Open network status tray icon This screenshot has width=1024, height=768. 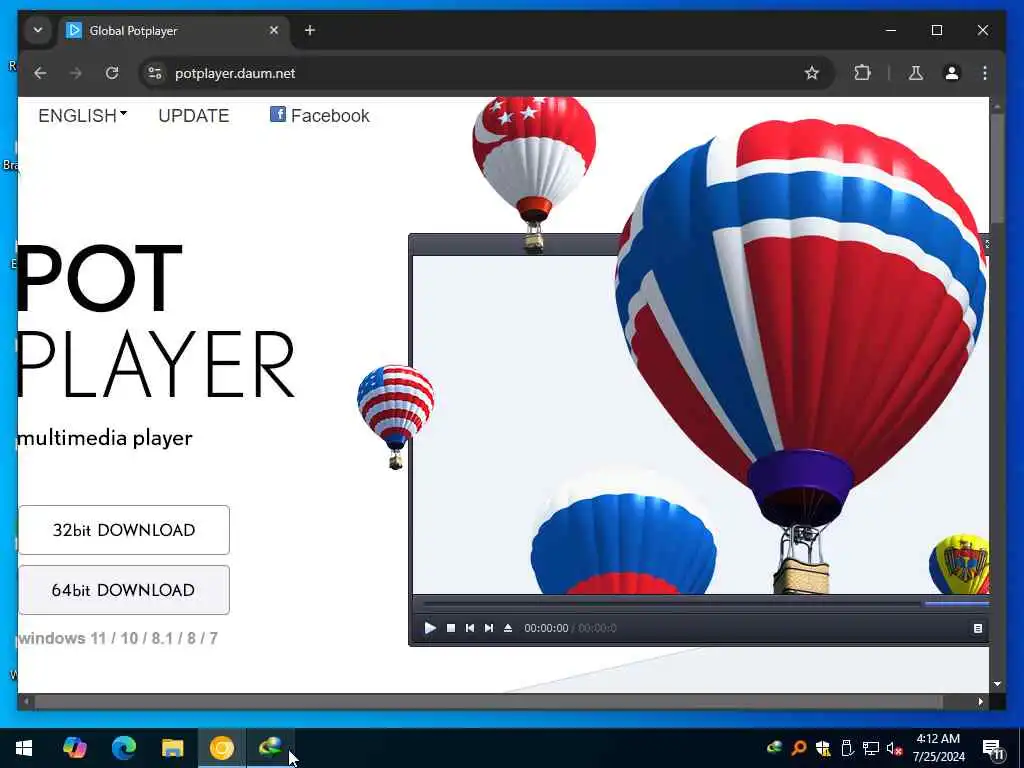pyautogui.click(x=871, y=748)
